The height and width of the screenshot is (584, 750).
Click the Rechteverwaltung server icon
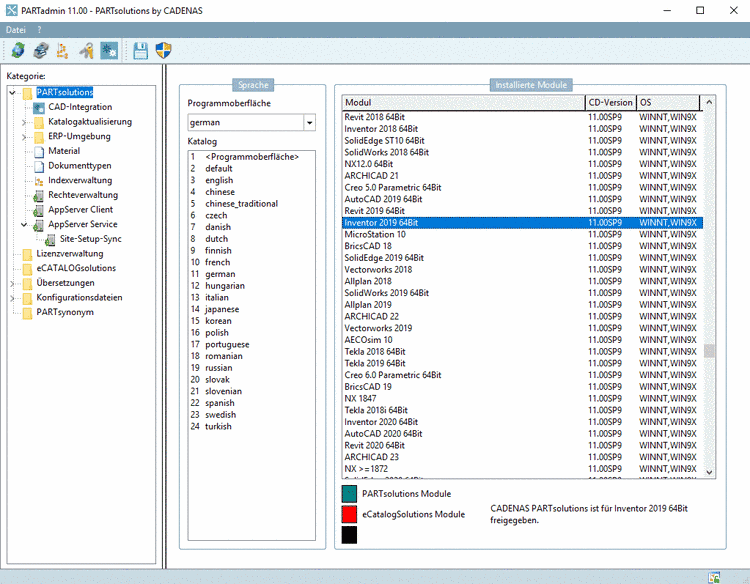[38, 196]
